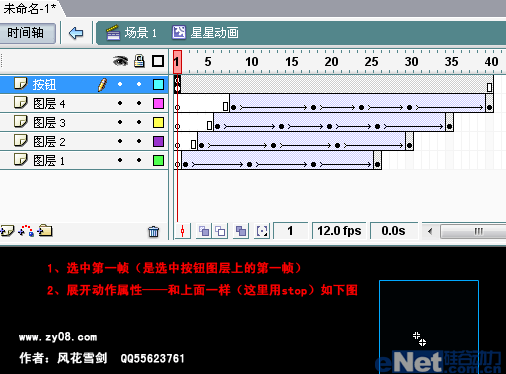
Task: Click the 12.0 fps frame rate field
Action: 339,231
